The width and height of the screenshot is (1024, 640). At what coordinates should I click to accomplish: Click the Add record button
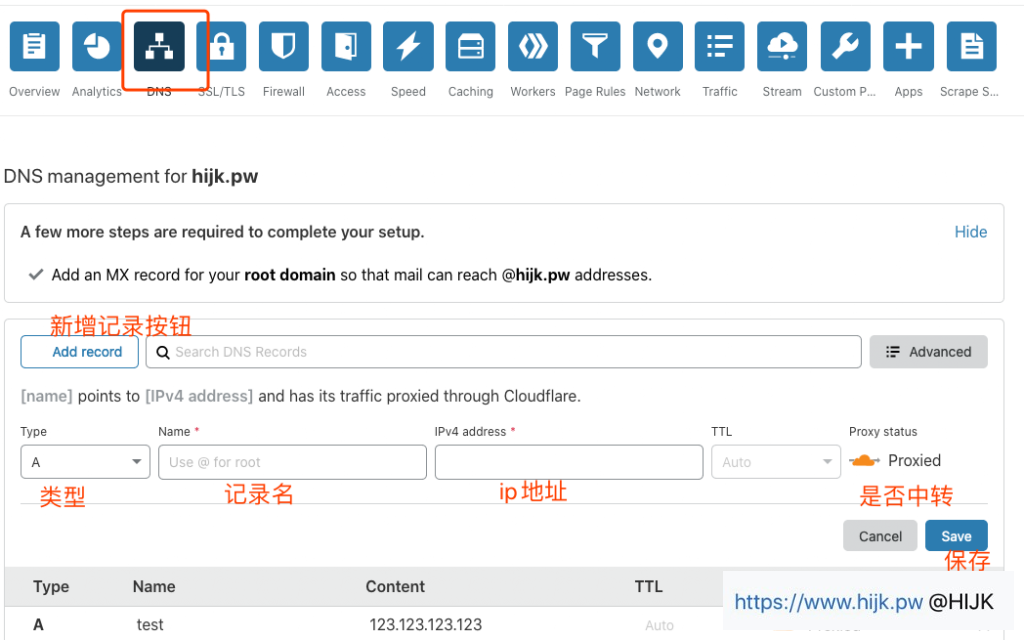click(x=79, y=351)
